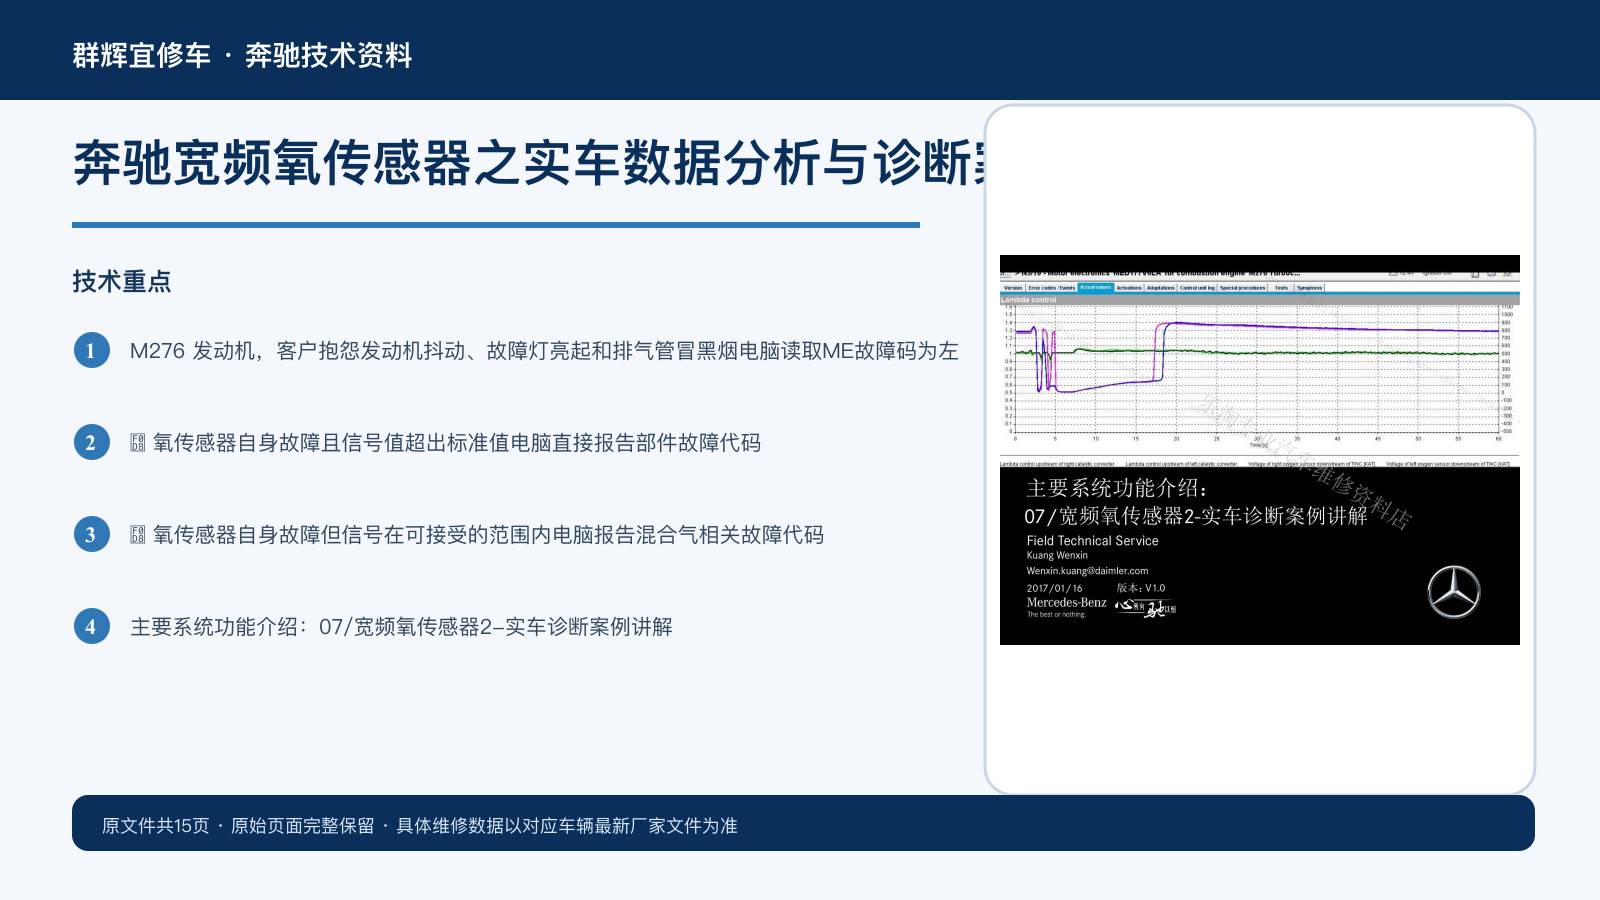The width and height of the screenshot is (1600, 900).
Task: Select the highlighted Actual values tab
Action: click(x=1096, y=288)
